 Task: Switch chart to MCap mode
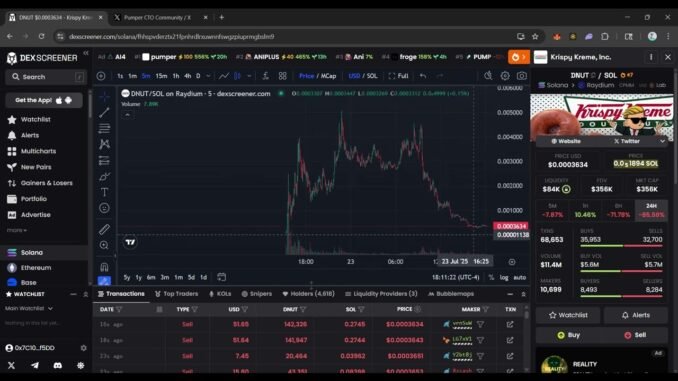329,76
